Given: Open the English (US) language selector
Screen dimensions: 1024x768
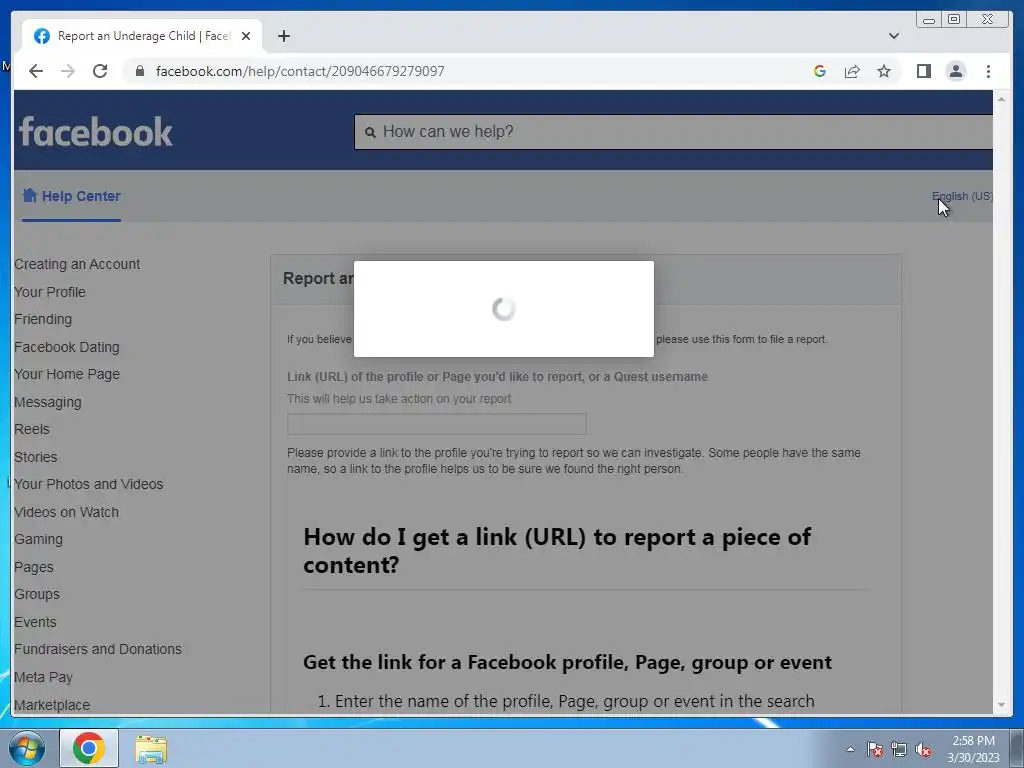Looking at the screenshot, I should click(962, 196).
